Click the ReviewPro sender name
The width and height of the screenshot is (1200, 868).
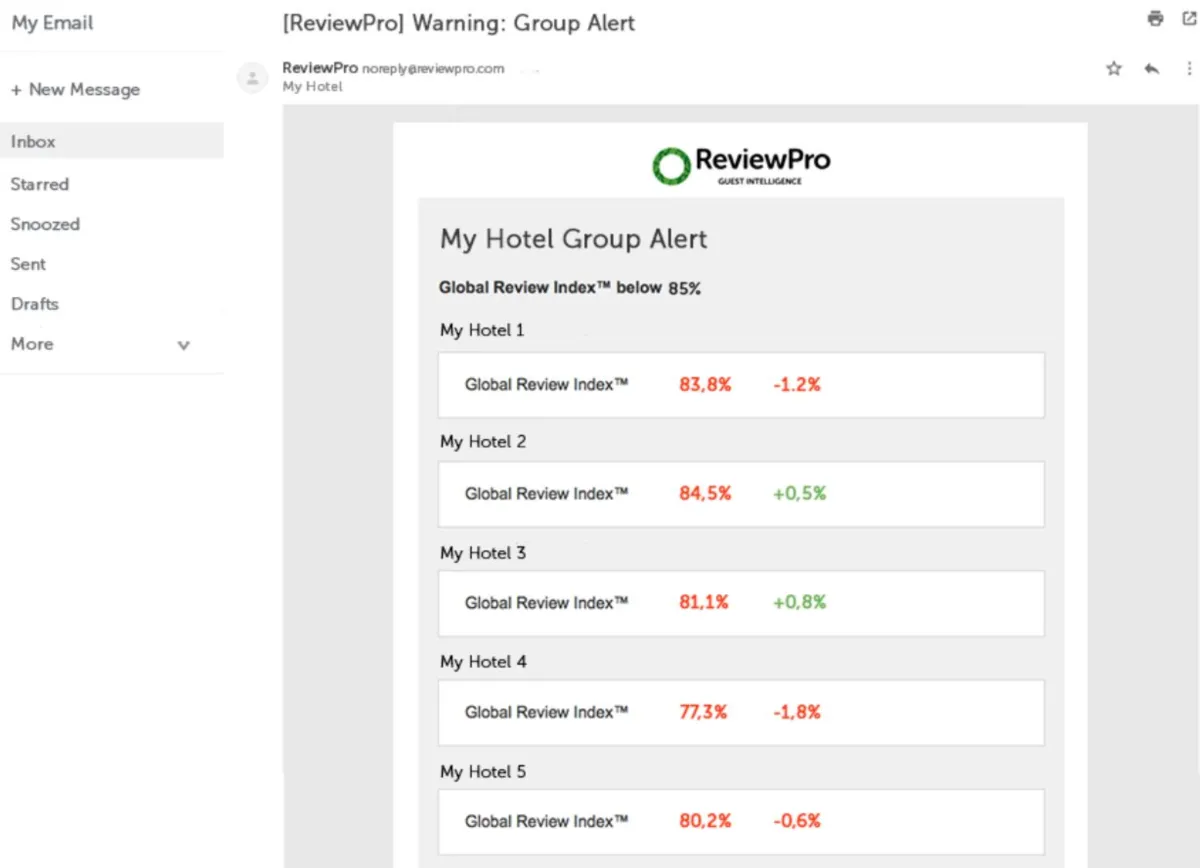(x=320, y=68)
